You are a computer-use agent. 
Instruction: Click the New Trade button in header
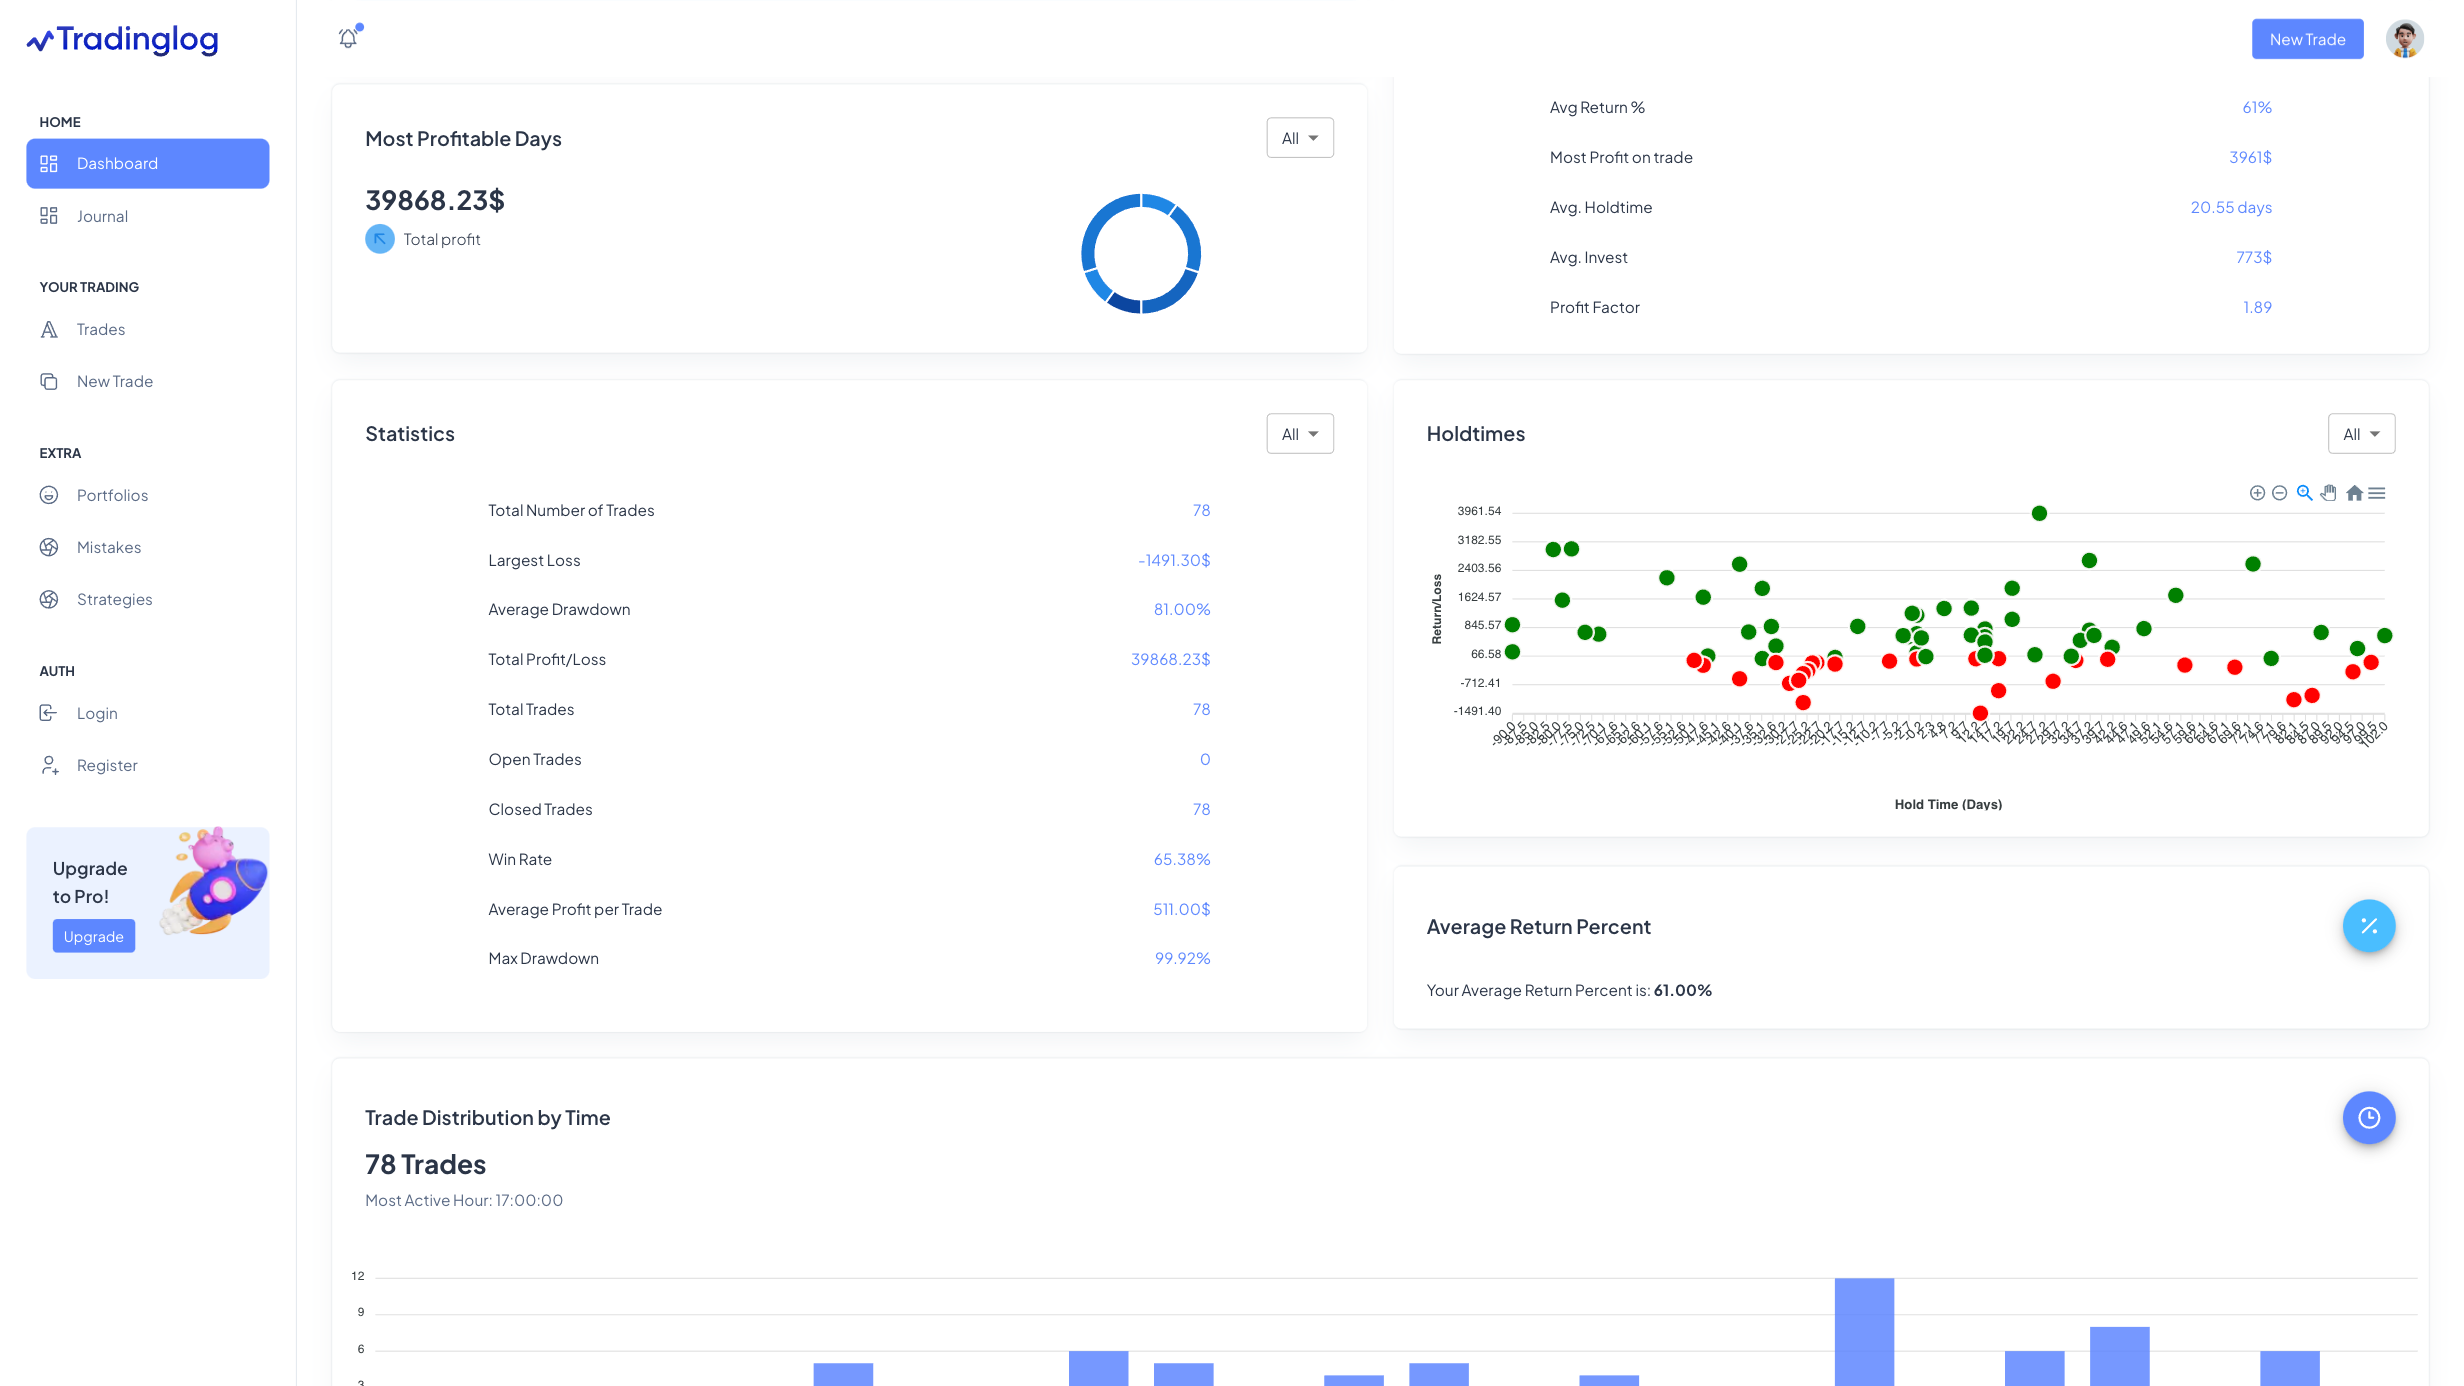click(2307, 39)
